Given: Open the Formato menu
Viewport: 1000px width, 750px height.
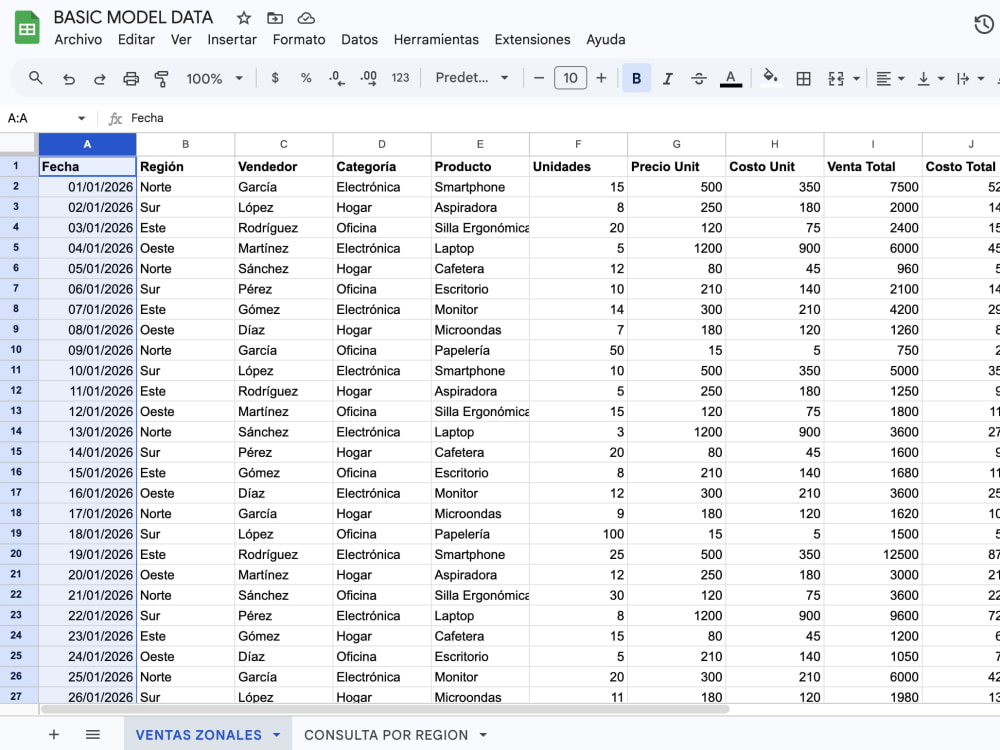Looking at the screenshot, I should (x=298, y=40).
